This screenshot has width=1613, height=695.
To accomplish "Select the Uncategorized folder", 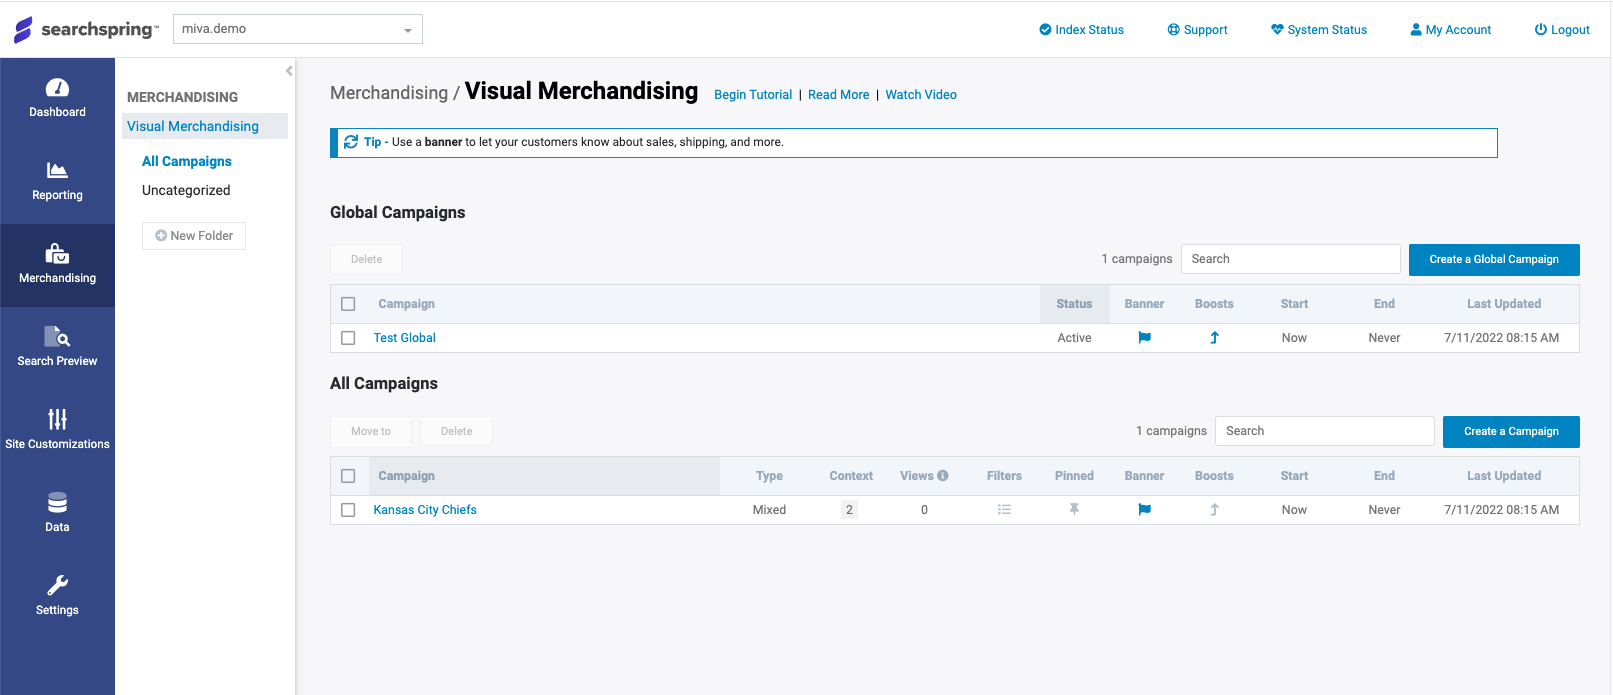I will click(186, 190).
